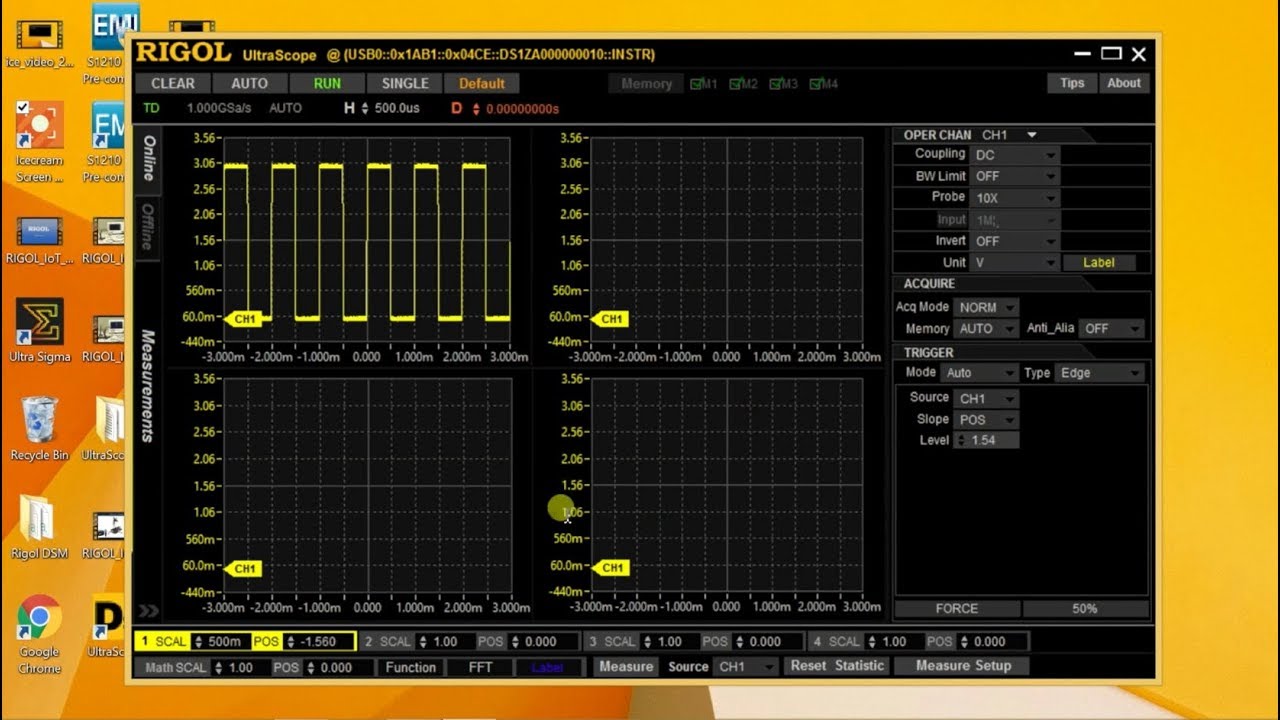Click the Math SCAL 1.00 field
Image resolution: width=1280 pixels, height=720 pixels.
(240, 667)
